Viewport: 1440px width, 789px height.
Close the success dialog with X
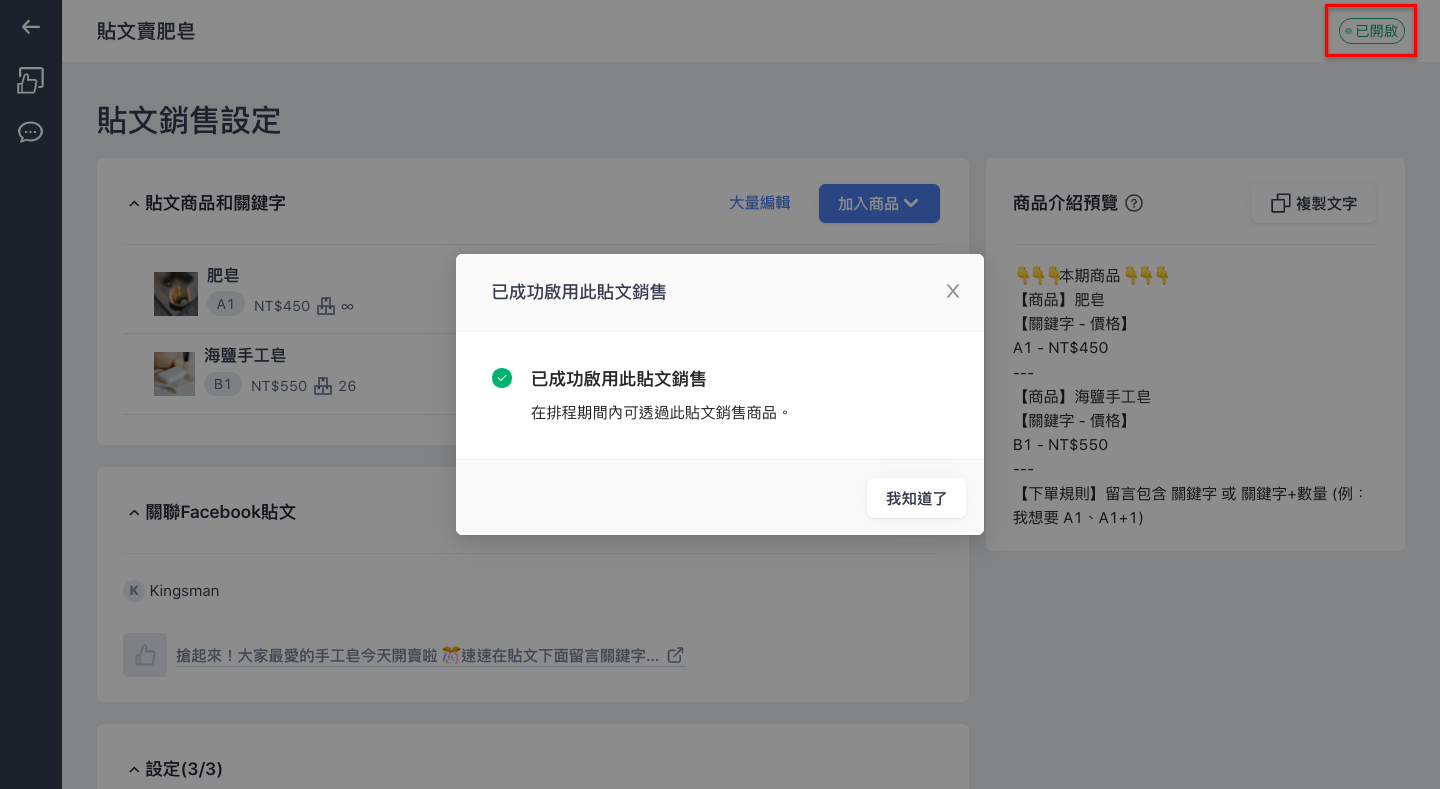pos(953,291)
